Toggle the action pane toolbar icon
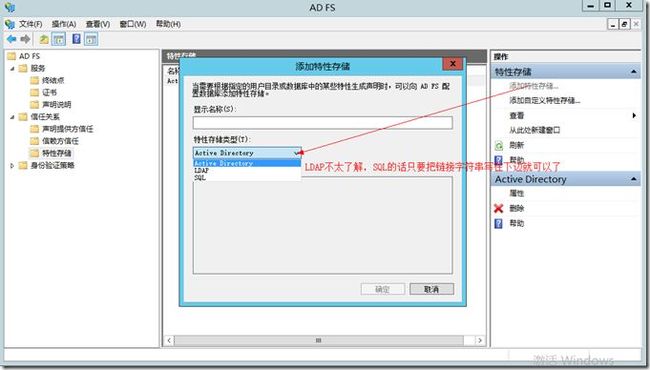650x370 pixels. pyautogui.click(x=91, y=39)
